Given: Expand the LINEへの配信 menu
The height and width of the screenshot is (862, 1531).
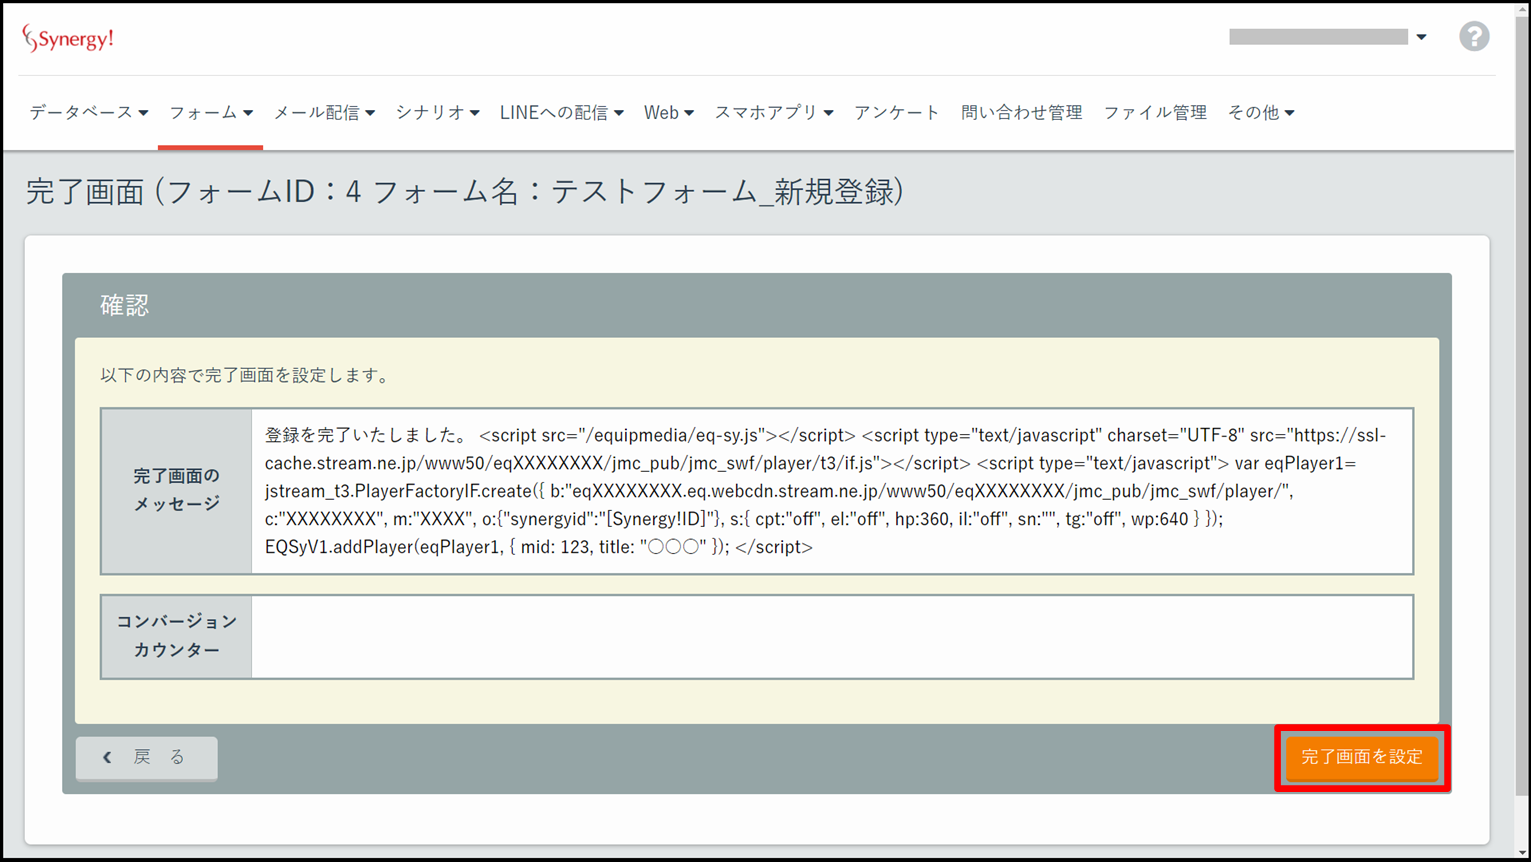Looking at the screenshot, I should click(561, 113).
